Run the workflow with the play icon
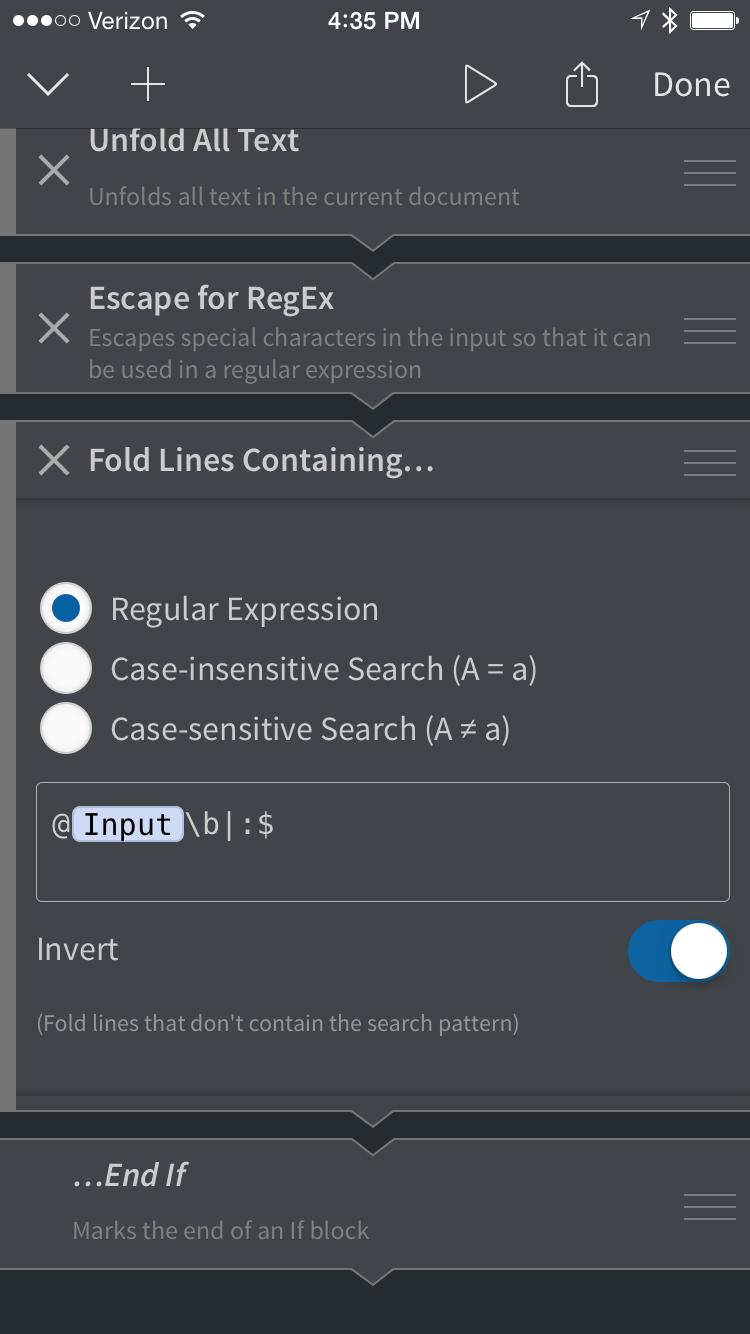 point(480,85)
